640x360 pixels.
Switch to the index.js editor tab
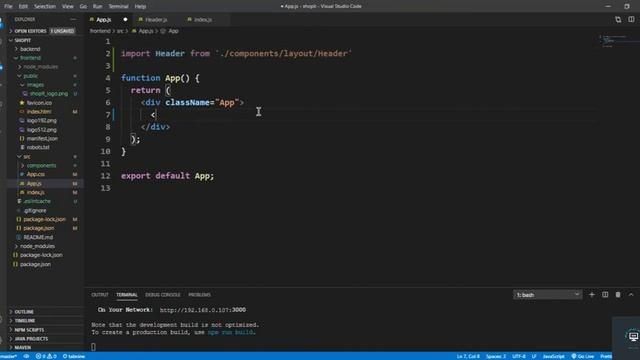point(203,20)
